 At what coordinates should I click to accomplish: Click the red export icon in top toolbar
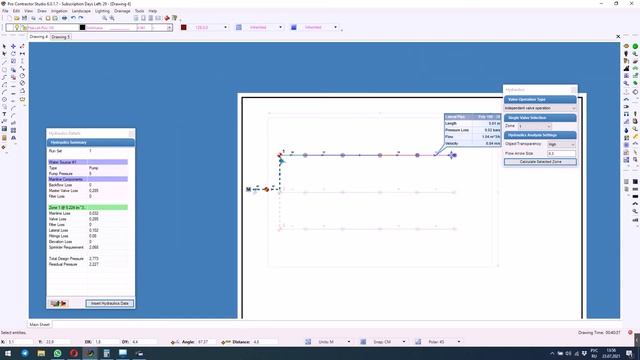(167, 18)
